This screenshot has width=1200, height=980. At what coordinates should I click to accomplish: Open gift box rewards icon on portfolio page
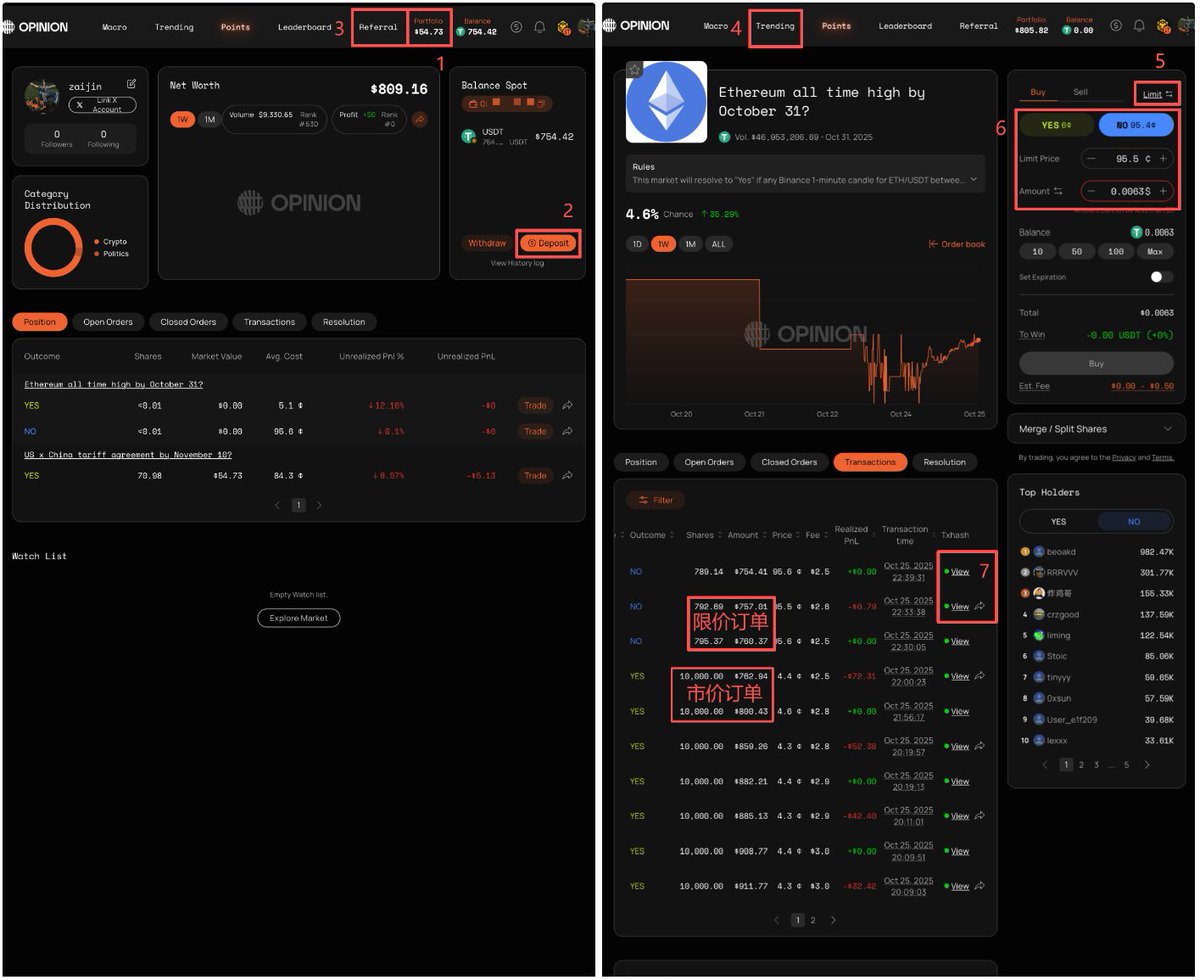(564, 27)
